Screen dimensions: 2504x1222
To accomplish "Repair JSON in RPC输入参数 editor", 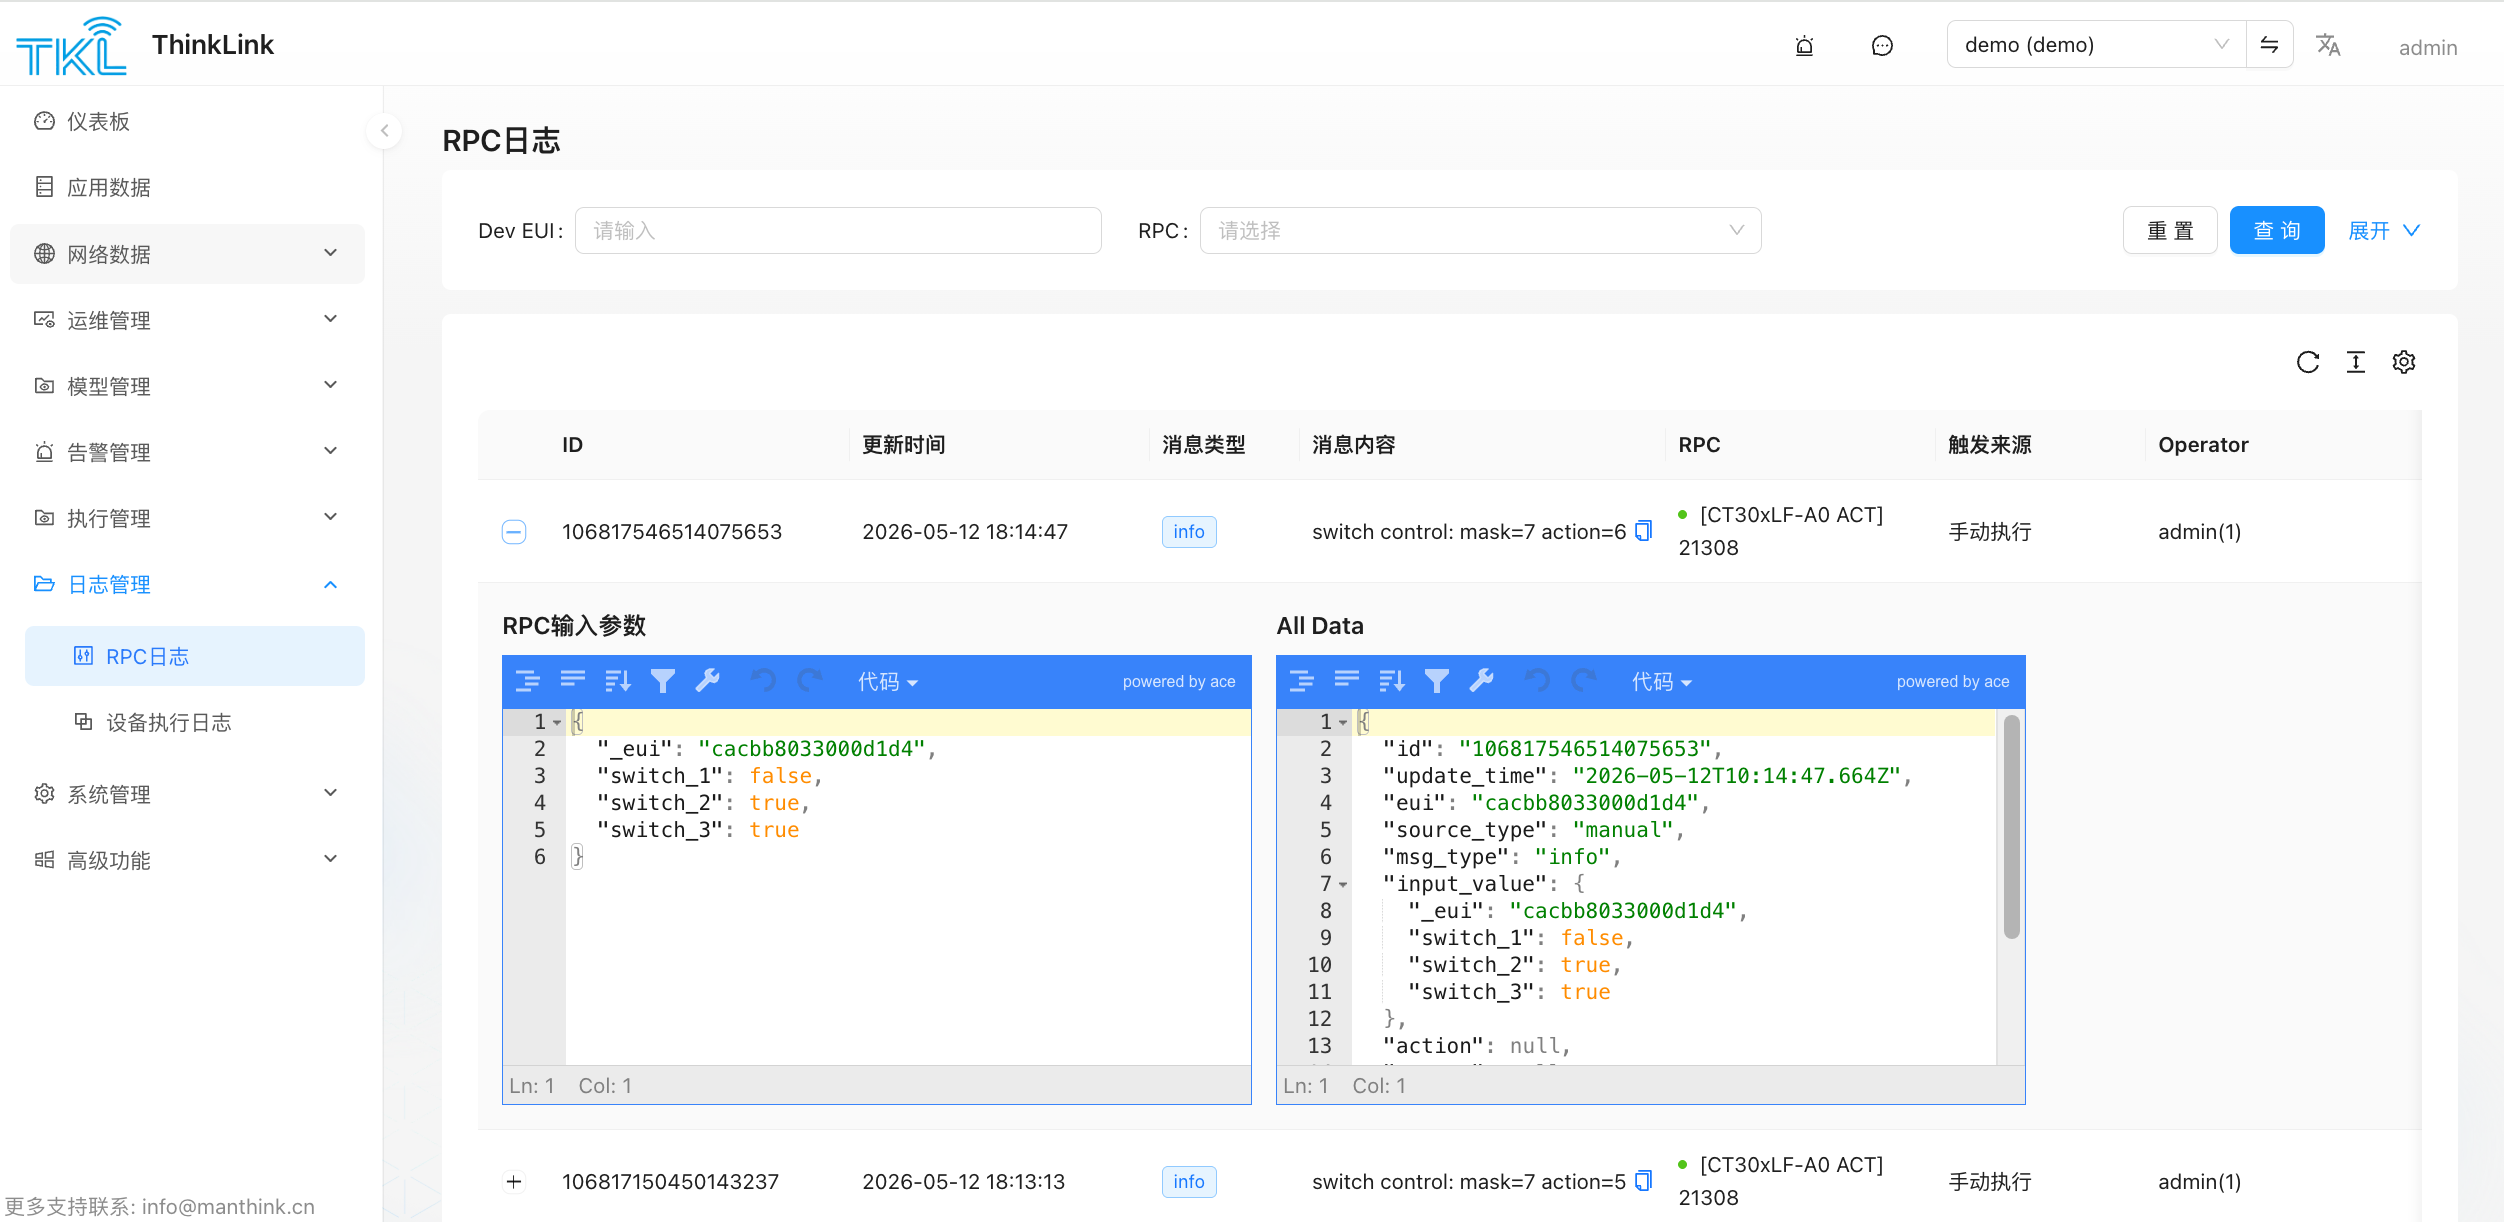I will tap(708, 681).
